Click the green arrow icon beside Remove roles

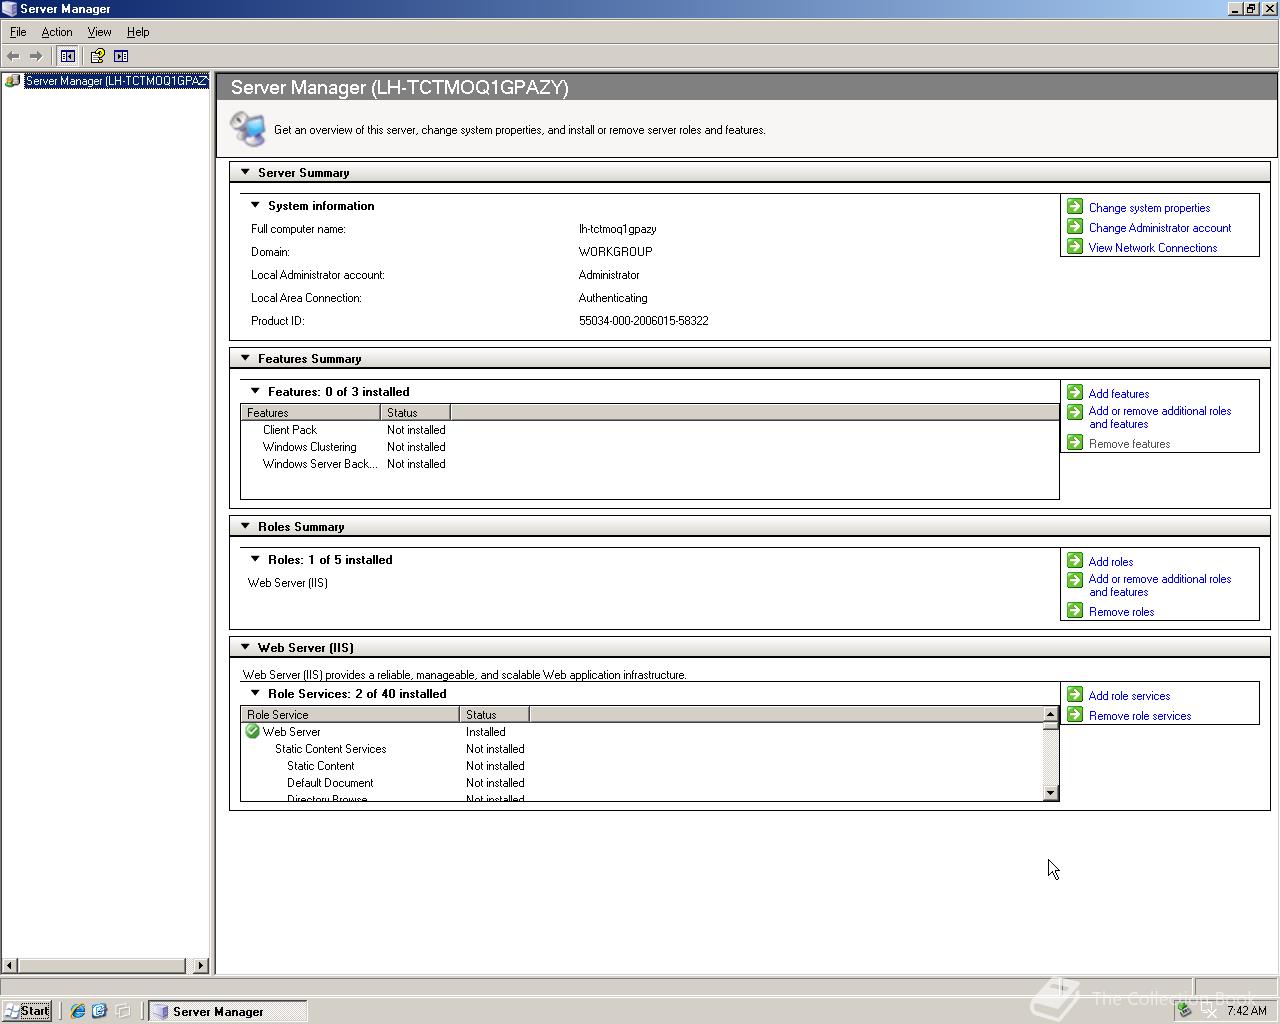1075,611
